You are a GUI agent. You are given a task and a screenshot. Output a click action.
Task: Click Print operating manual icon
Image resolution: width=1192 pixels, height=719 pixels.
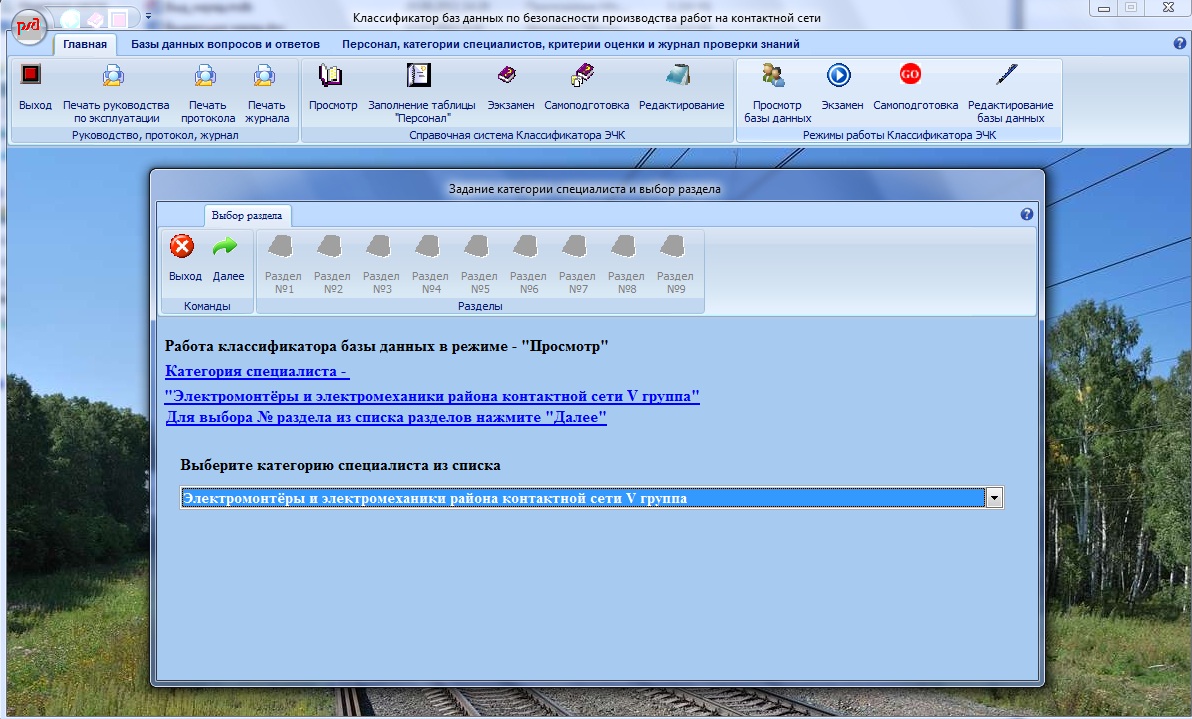tap(115, 76)
